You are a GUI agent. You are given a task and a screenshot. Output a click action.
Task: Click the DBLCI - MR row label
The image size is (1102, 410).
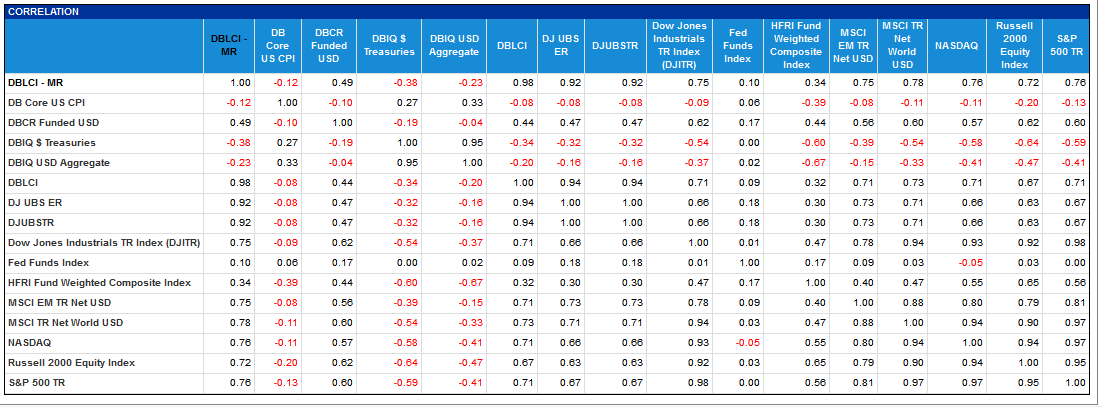pyautogui.click(x=36, y=82)
